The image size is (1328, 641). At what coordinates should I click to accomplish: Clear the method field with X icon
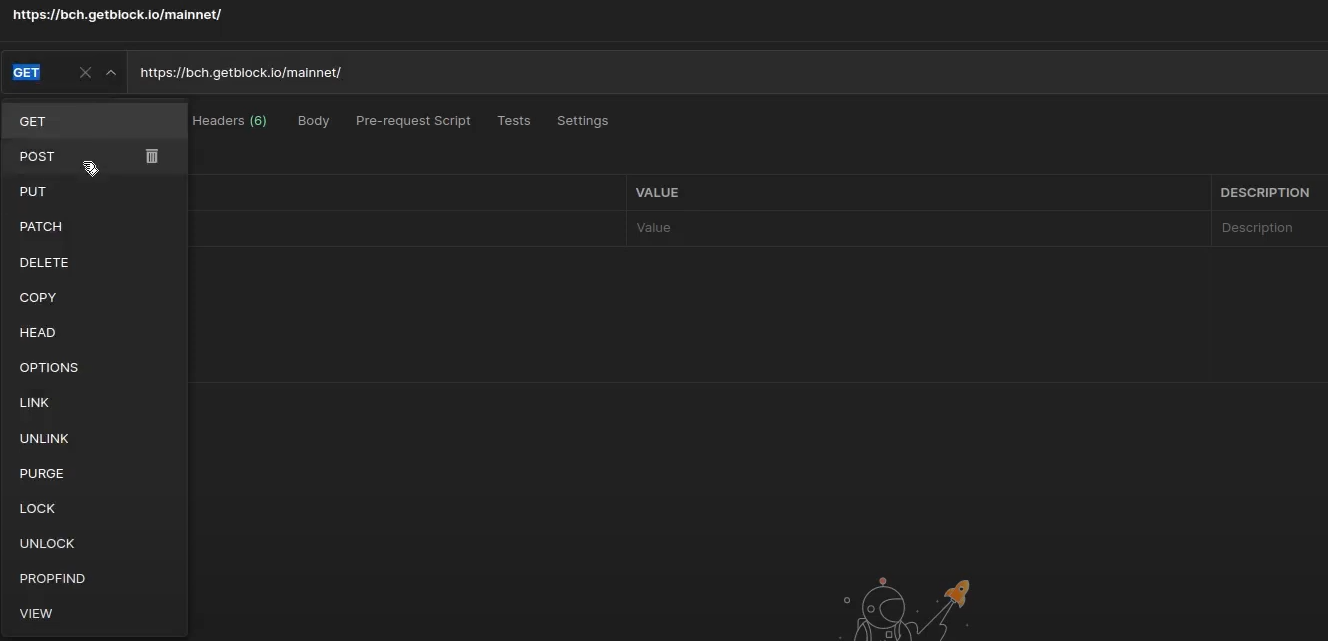[x=85, y=72]
